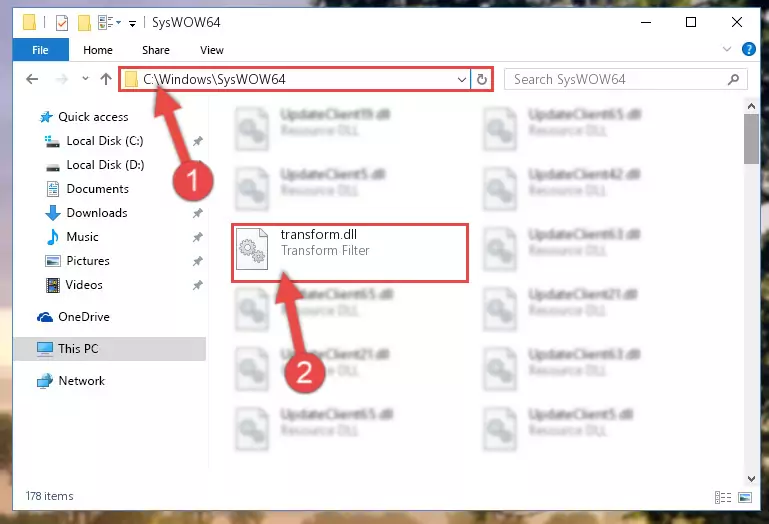Refresh the SysWOW64 folder view
This screenshot has width=769, height=524.
pyautogui.click(x=482, y=79)
